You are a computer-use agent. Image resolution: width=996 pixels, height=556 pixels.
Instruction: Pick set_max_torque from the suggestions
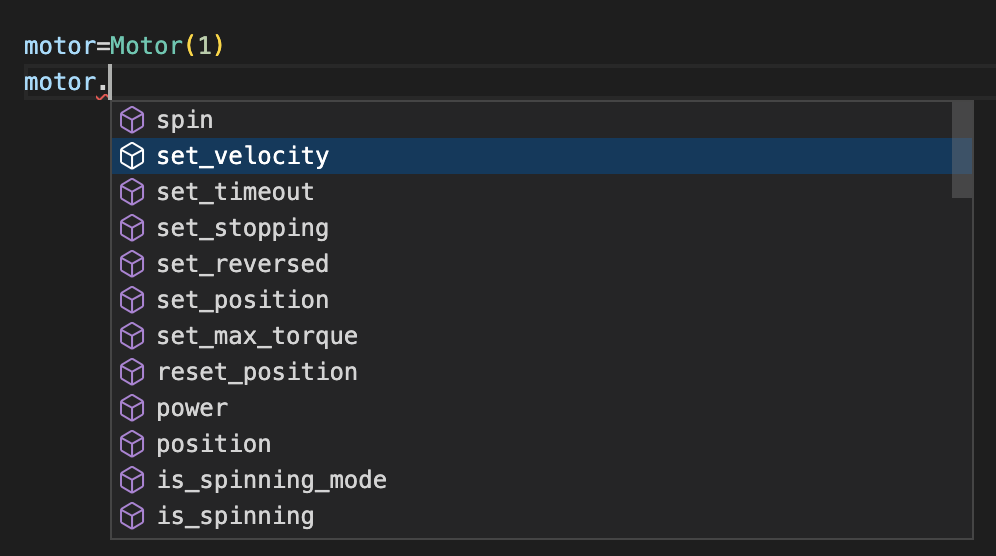(x=257, y=336)
